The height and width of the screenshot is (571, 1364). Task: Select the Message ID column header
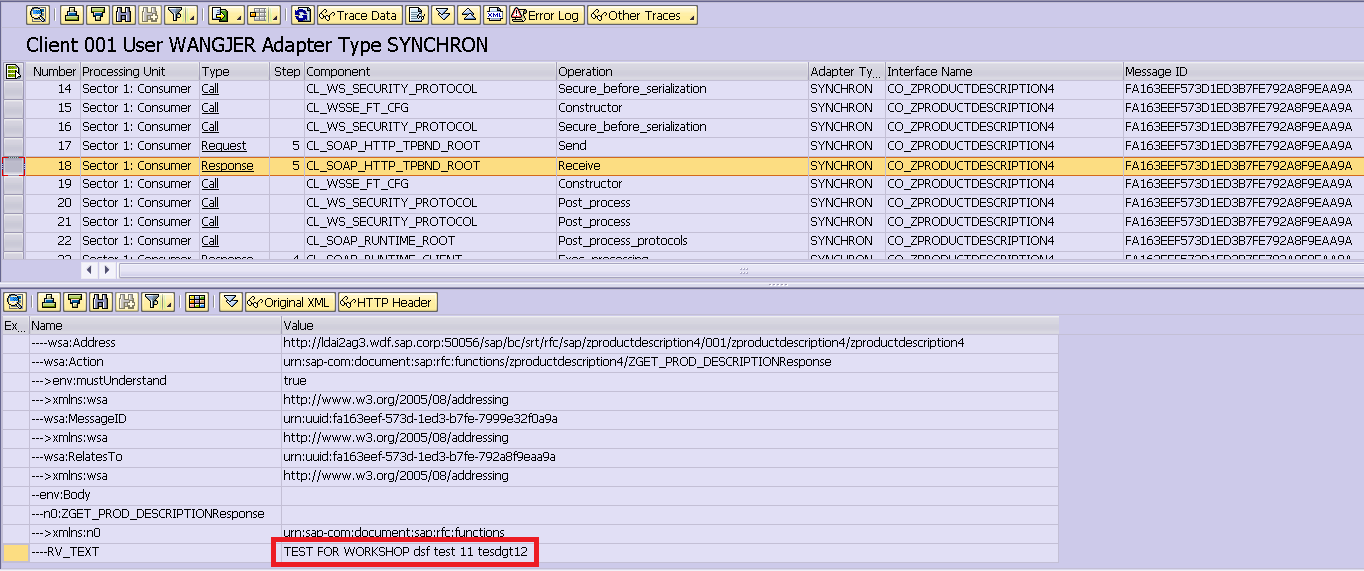point(1243,71)
